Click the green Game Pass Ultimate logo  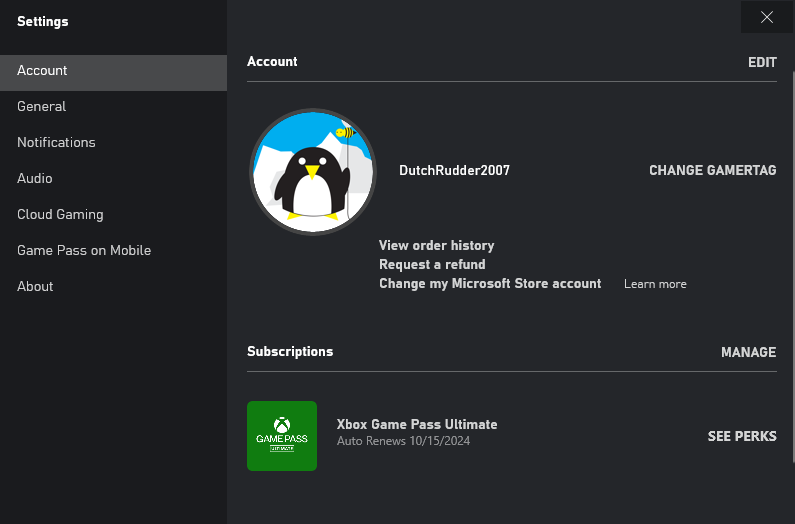click(x=282, y=436)
